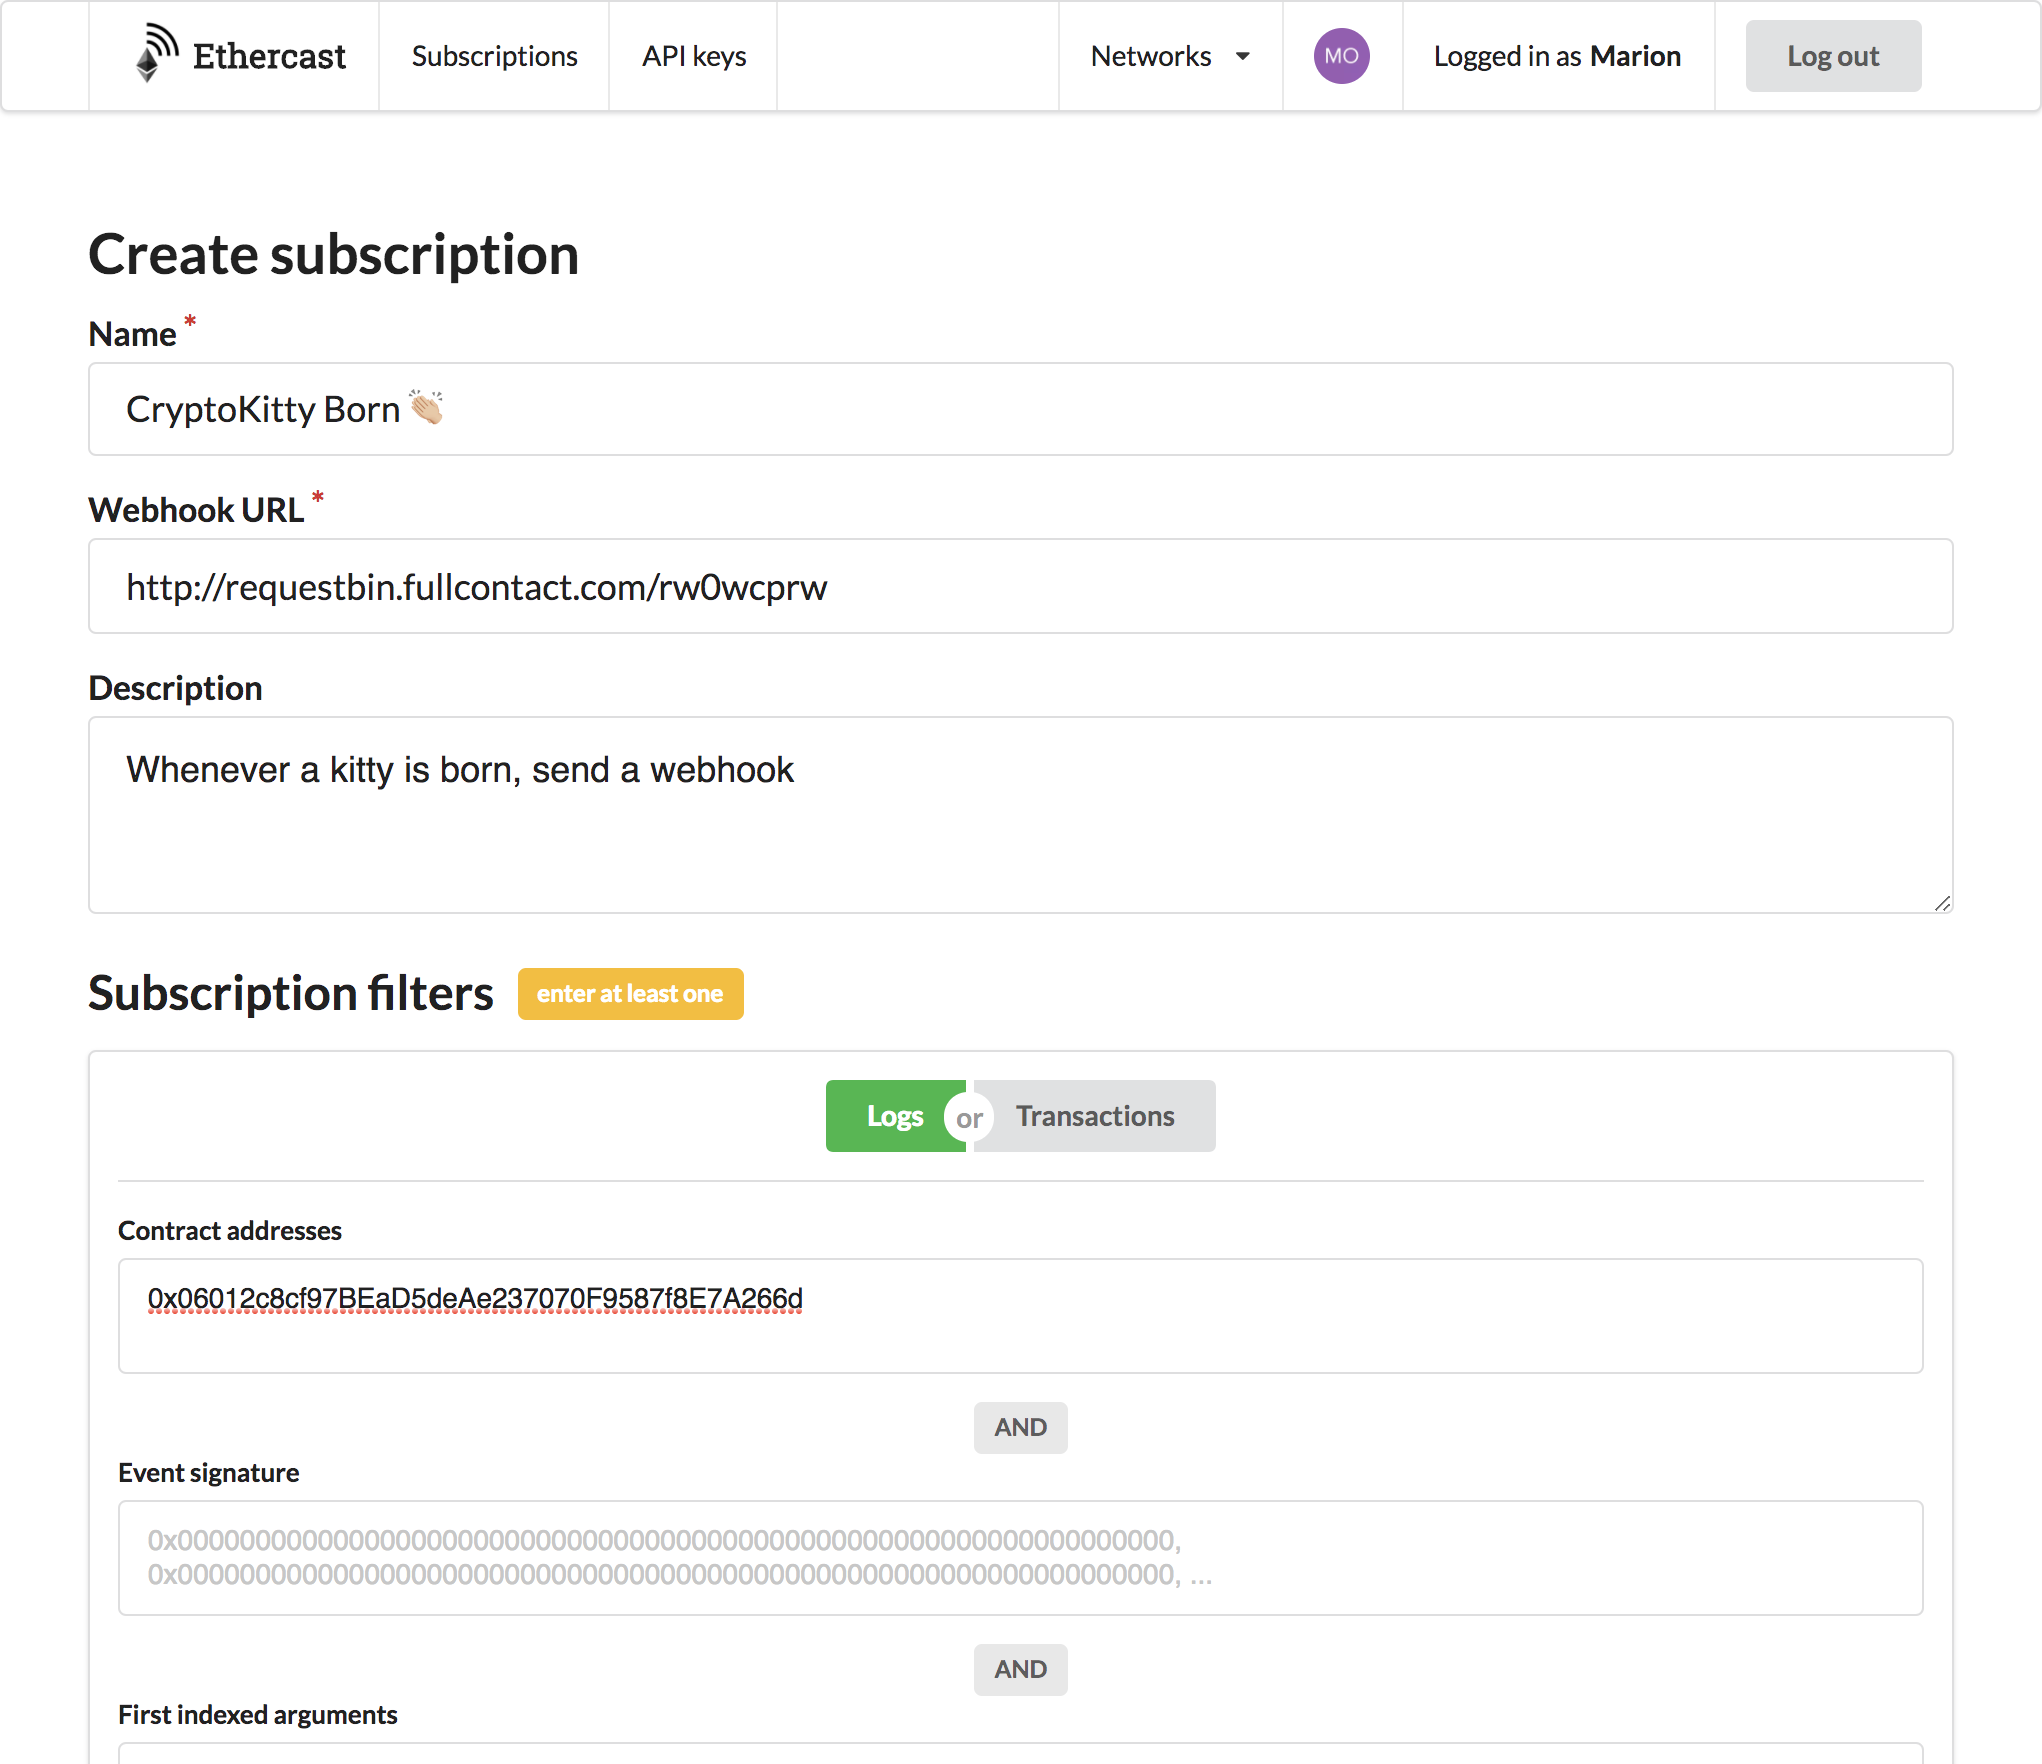Open the API keys page
Screen dimensions: 2042x1764
[x=694, y=56]
